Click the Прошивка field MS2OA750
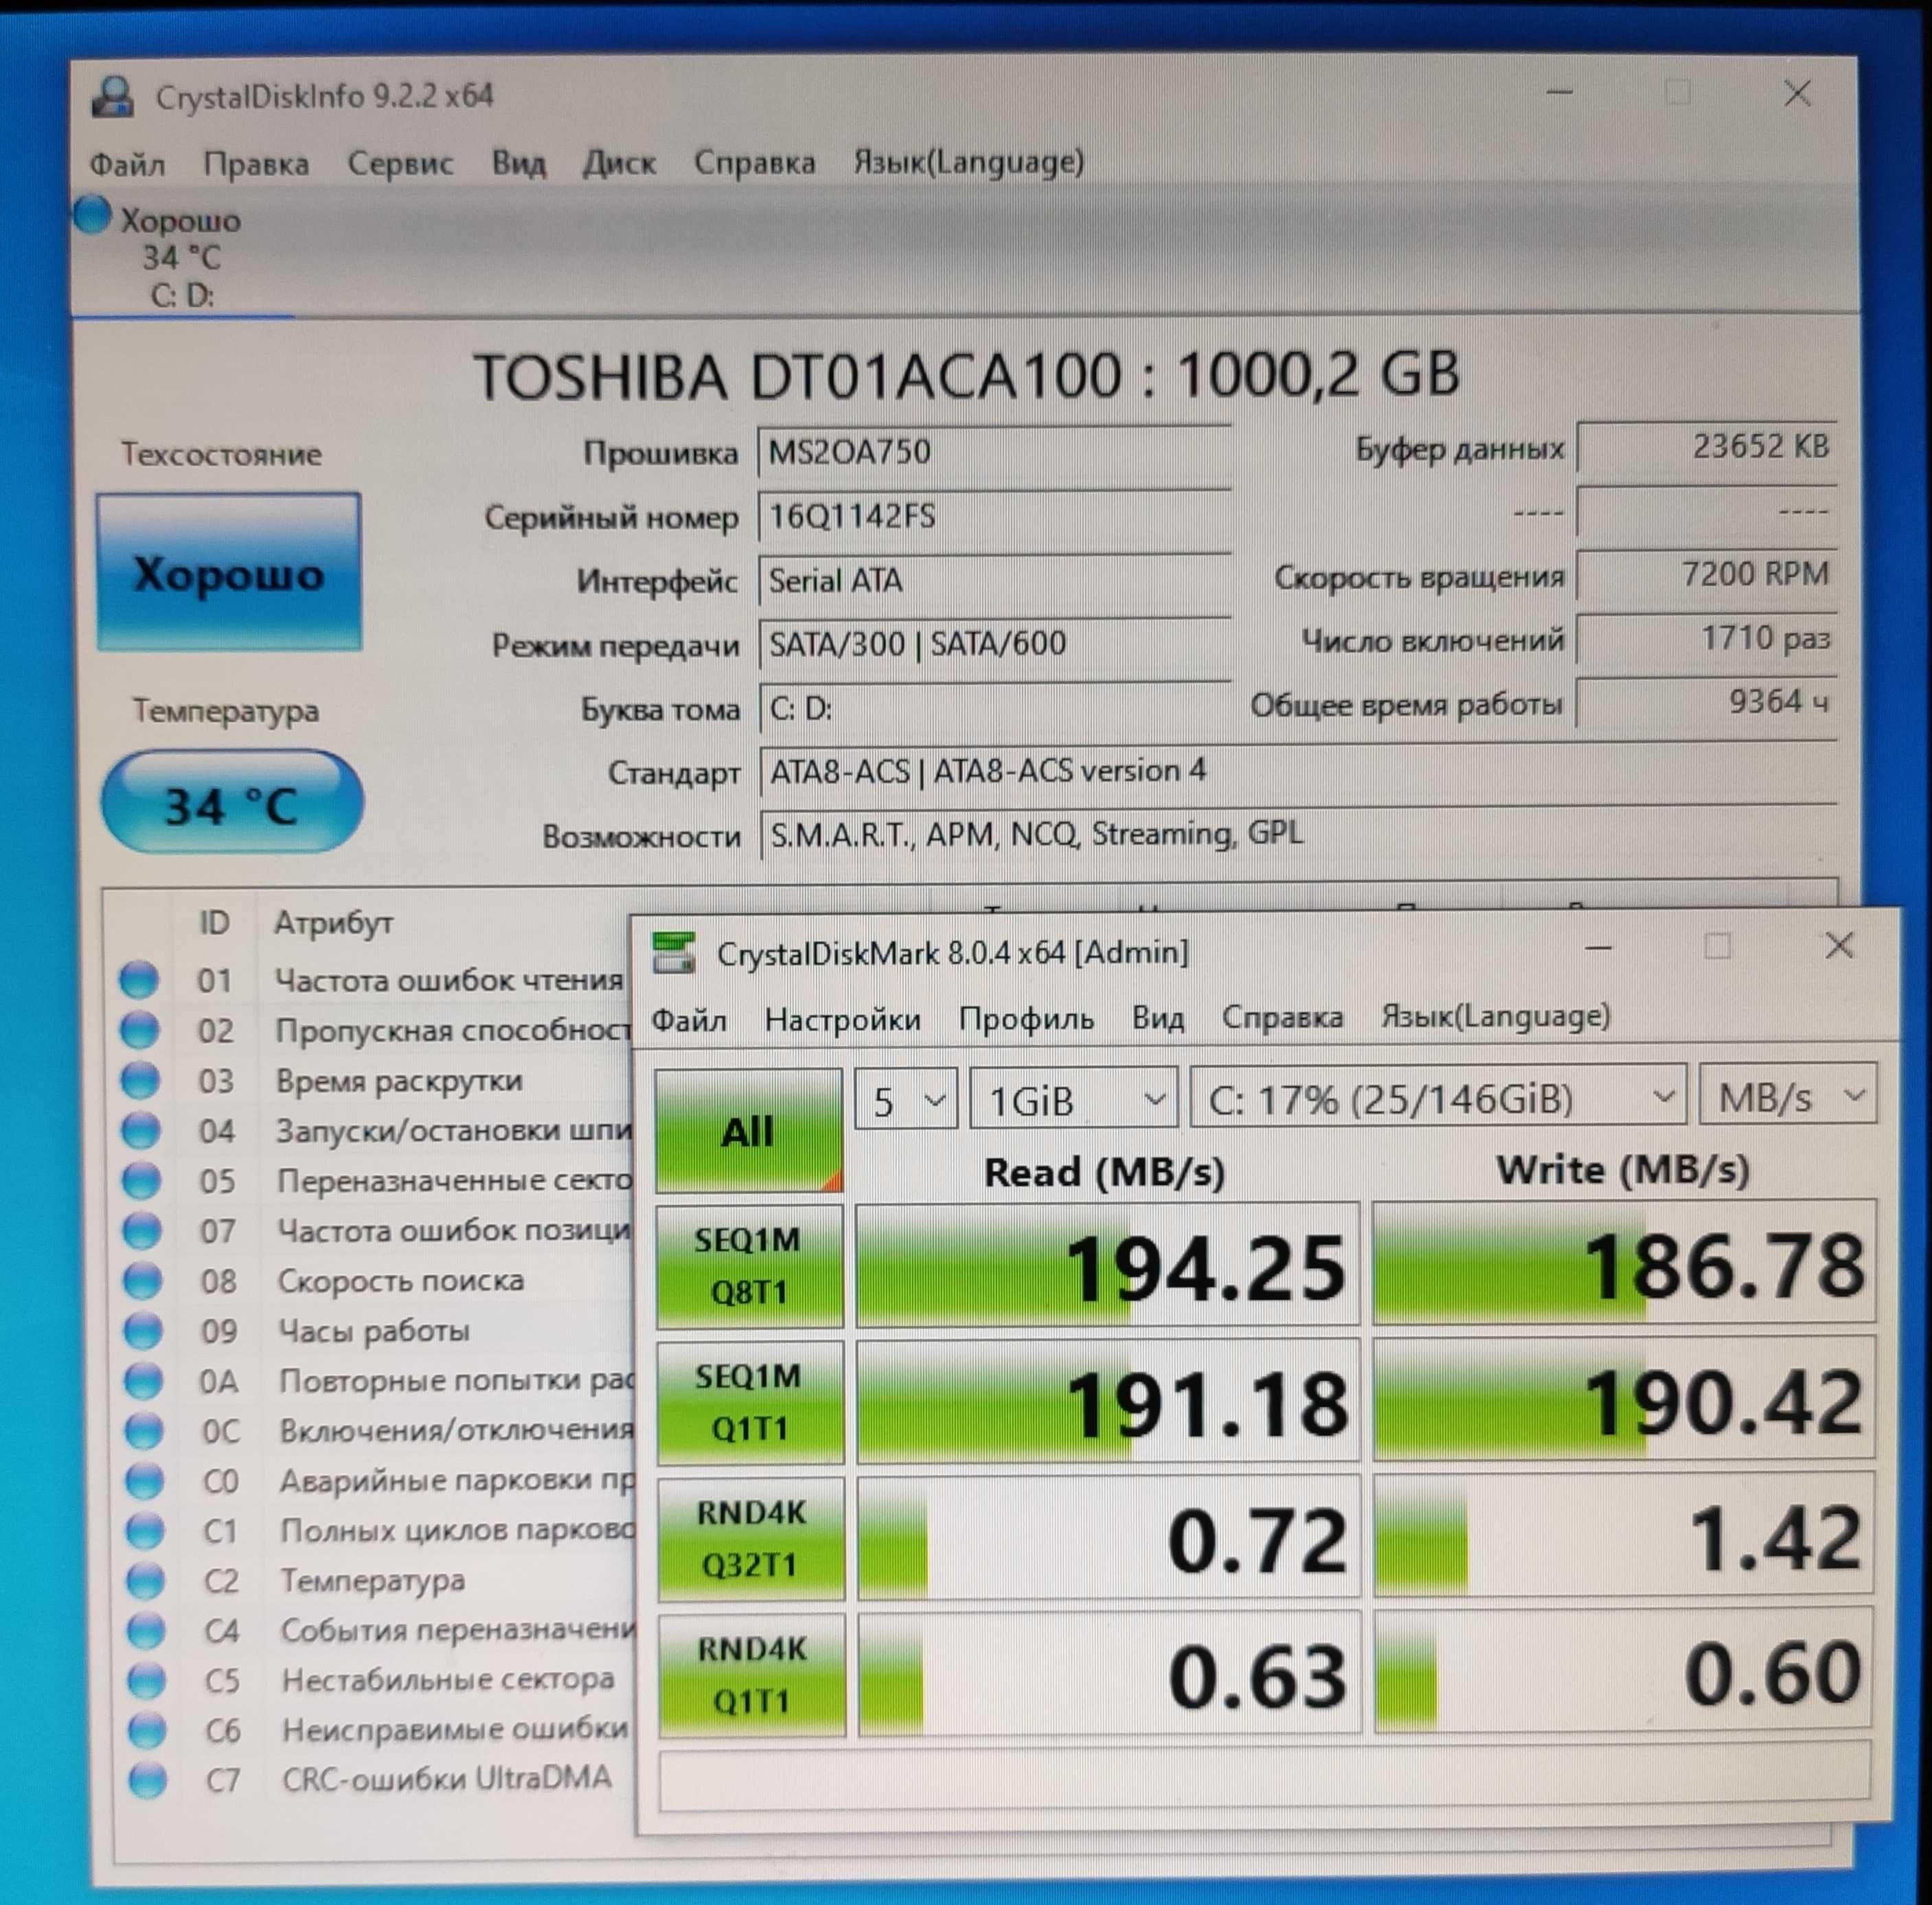This screenshot has height=1905, width=1932. coord(994,452)
